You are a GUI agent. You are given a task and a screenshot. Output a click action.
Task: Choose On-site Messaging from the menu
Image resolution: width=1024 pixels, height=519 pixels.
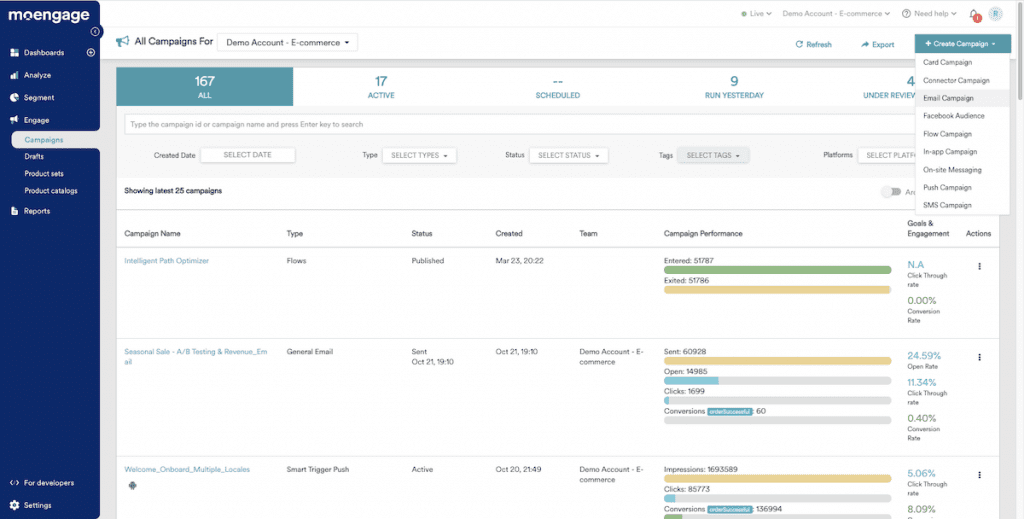click(963, 170)
